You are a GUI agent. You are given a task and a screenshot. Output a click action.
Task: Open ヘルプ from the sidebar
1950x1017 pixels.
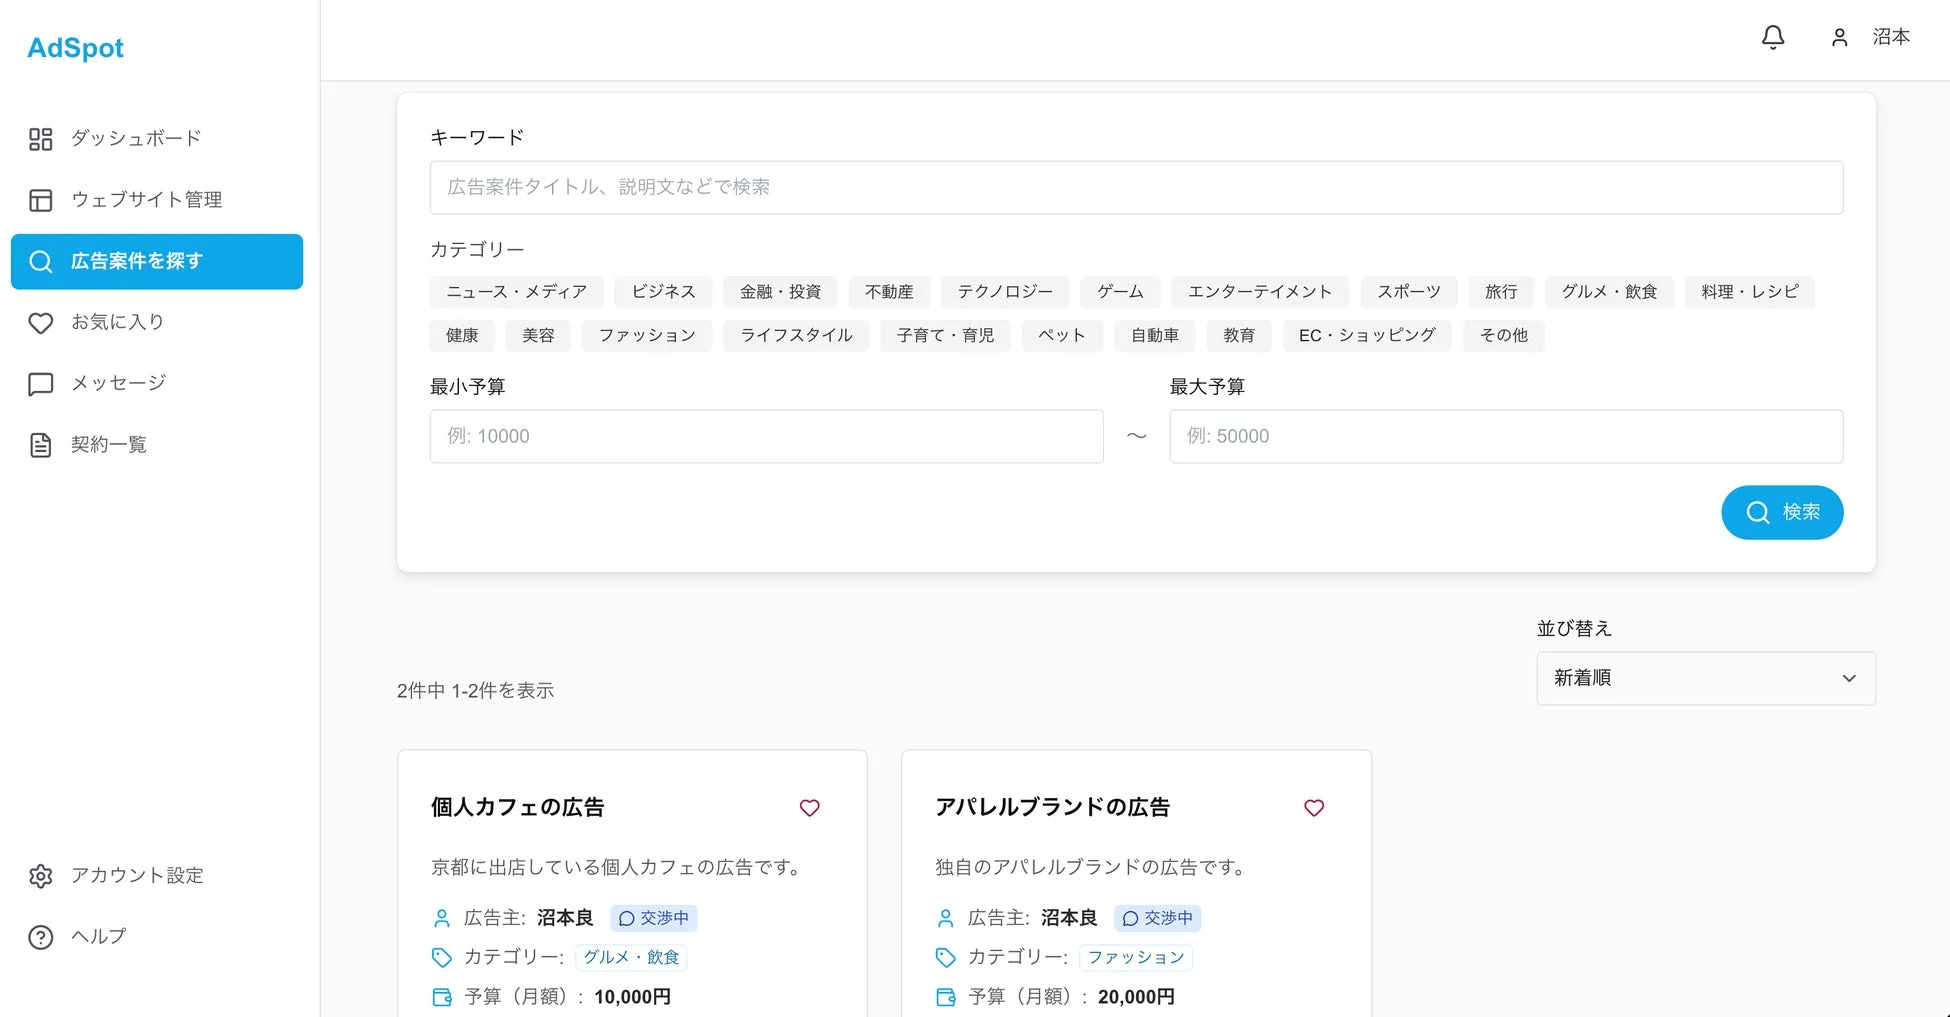click(x=98, y=937)
